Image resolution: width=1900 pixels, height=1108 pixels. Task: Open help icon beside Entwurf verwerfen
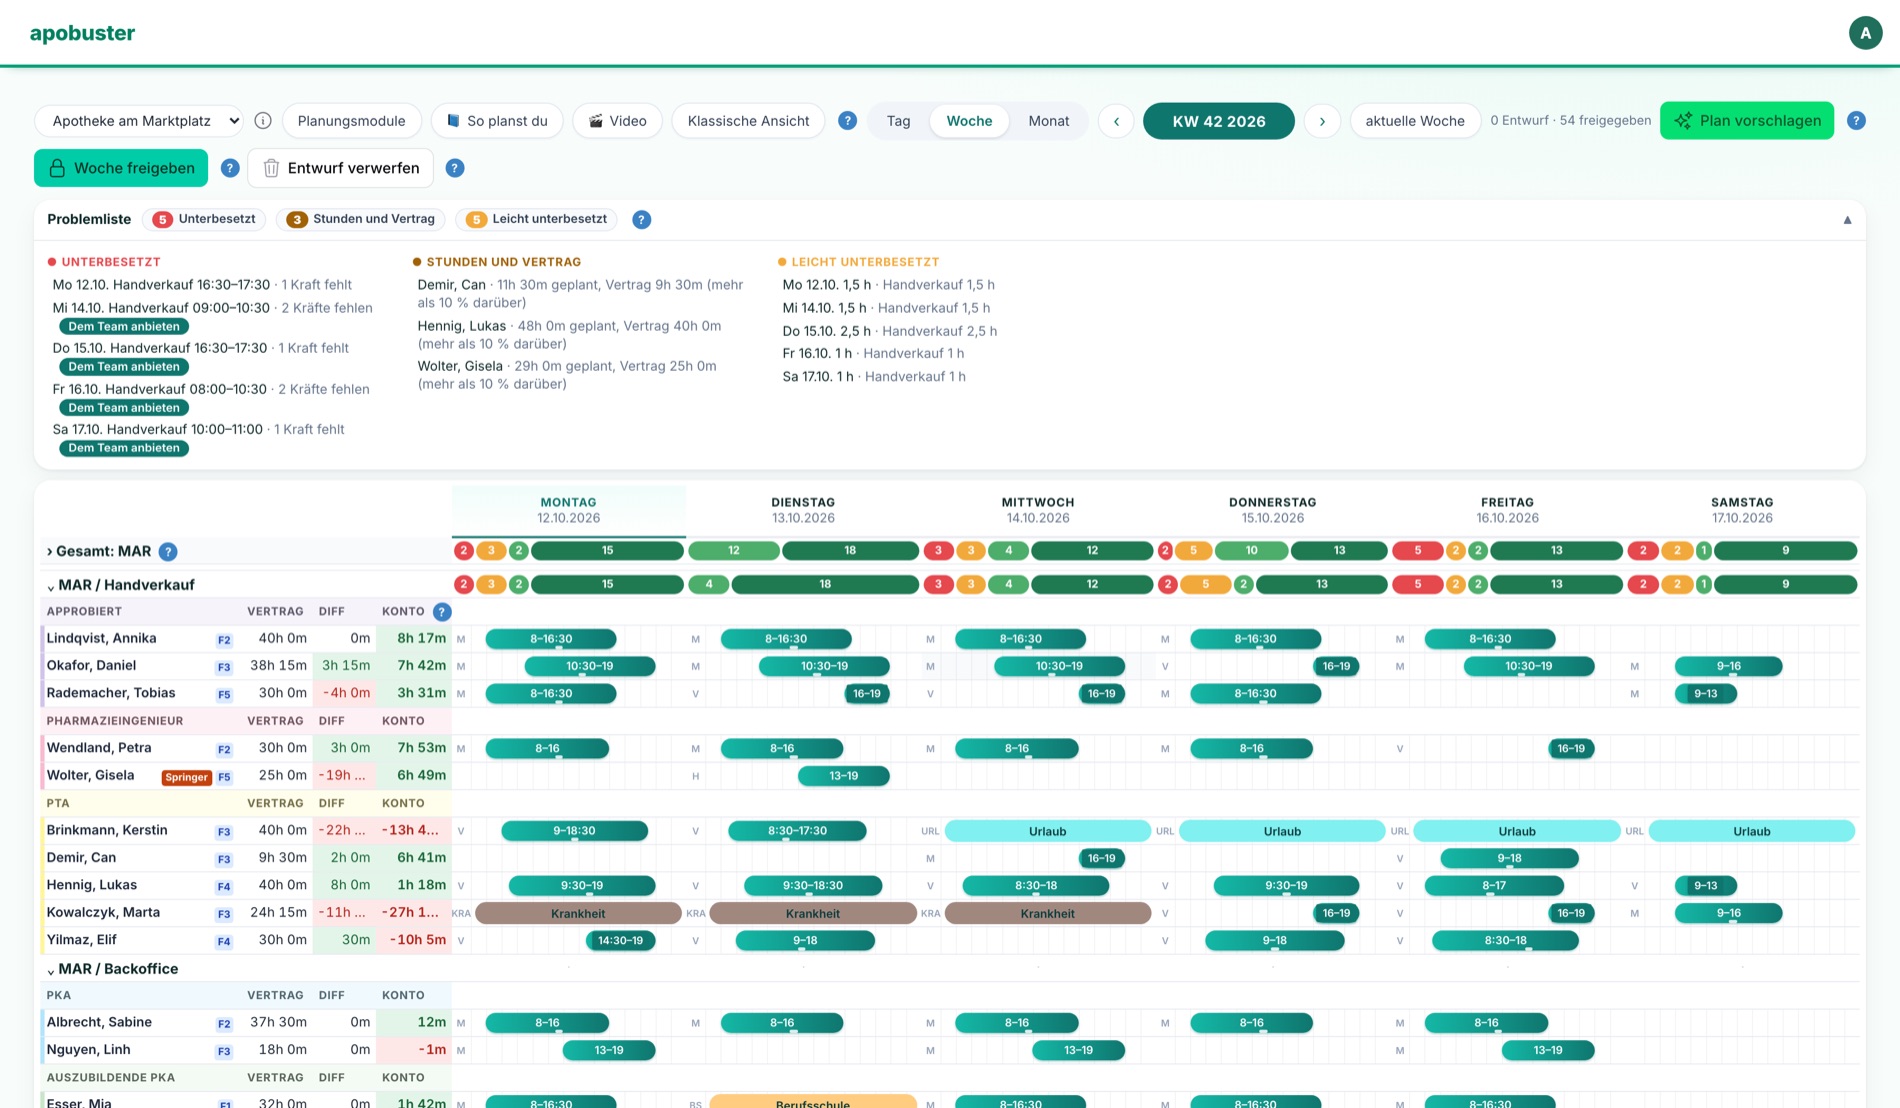tap(455, 168)
